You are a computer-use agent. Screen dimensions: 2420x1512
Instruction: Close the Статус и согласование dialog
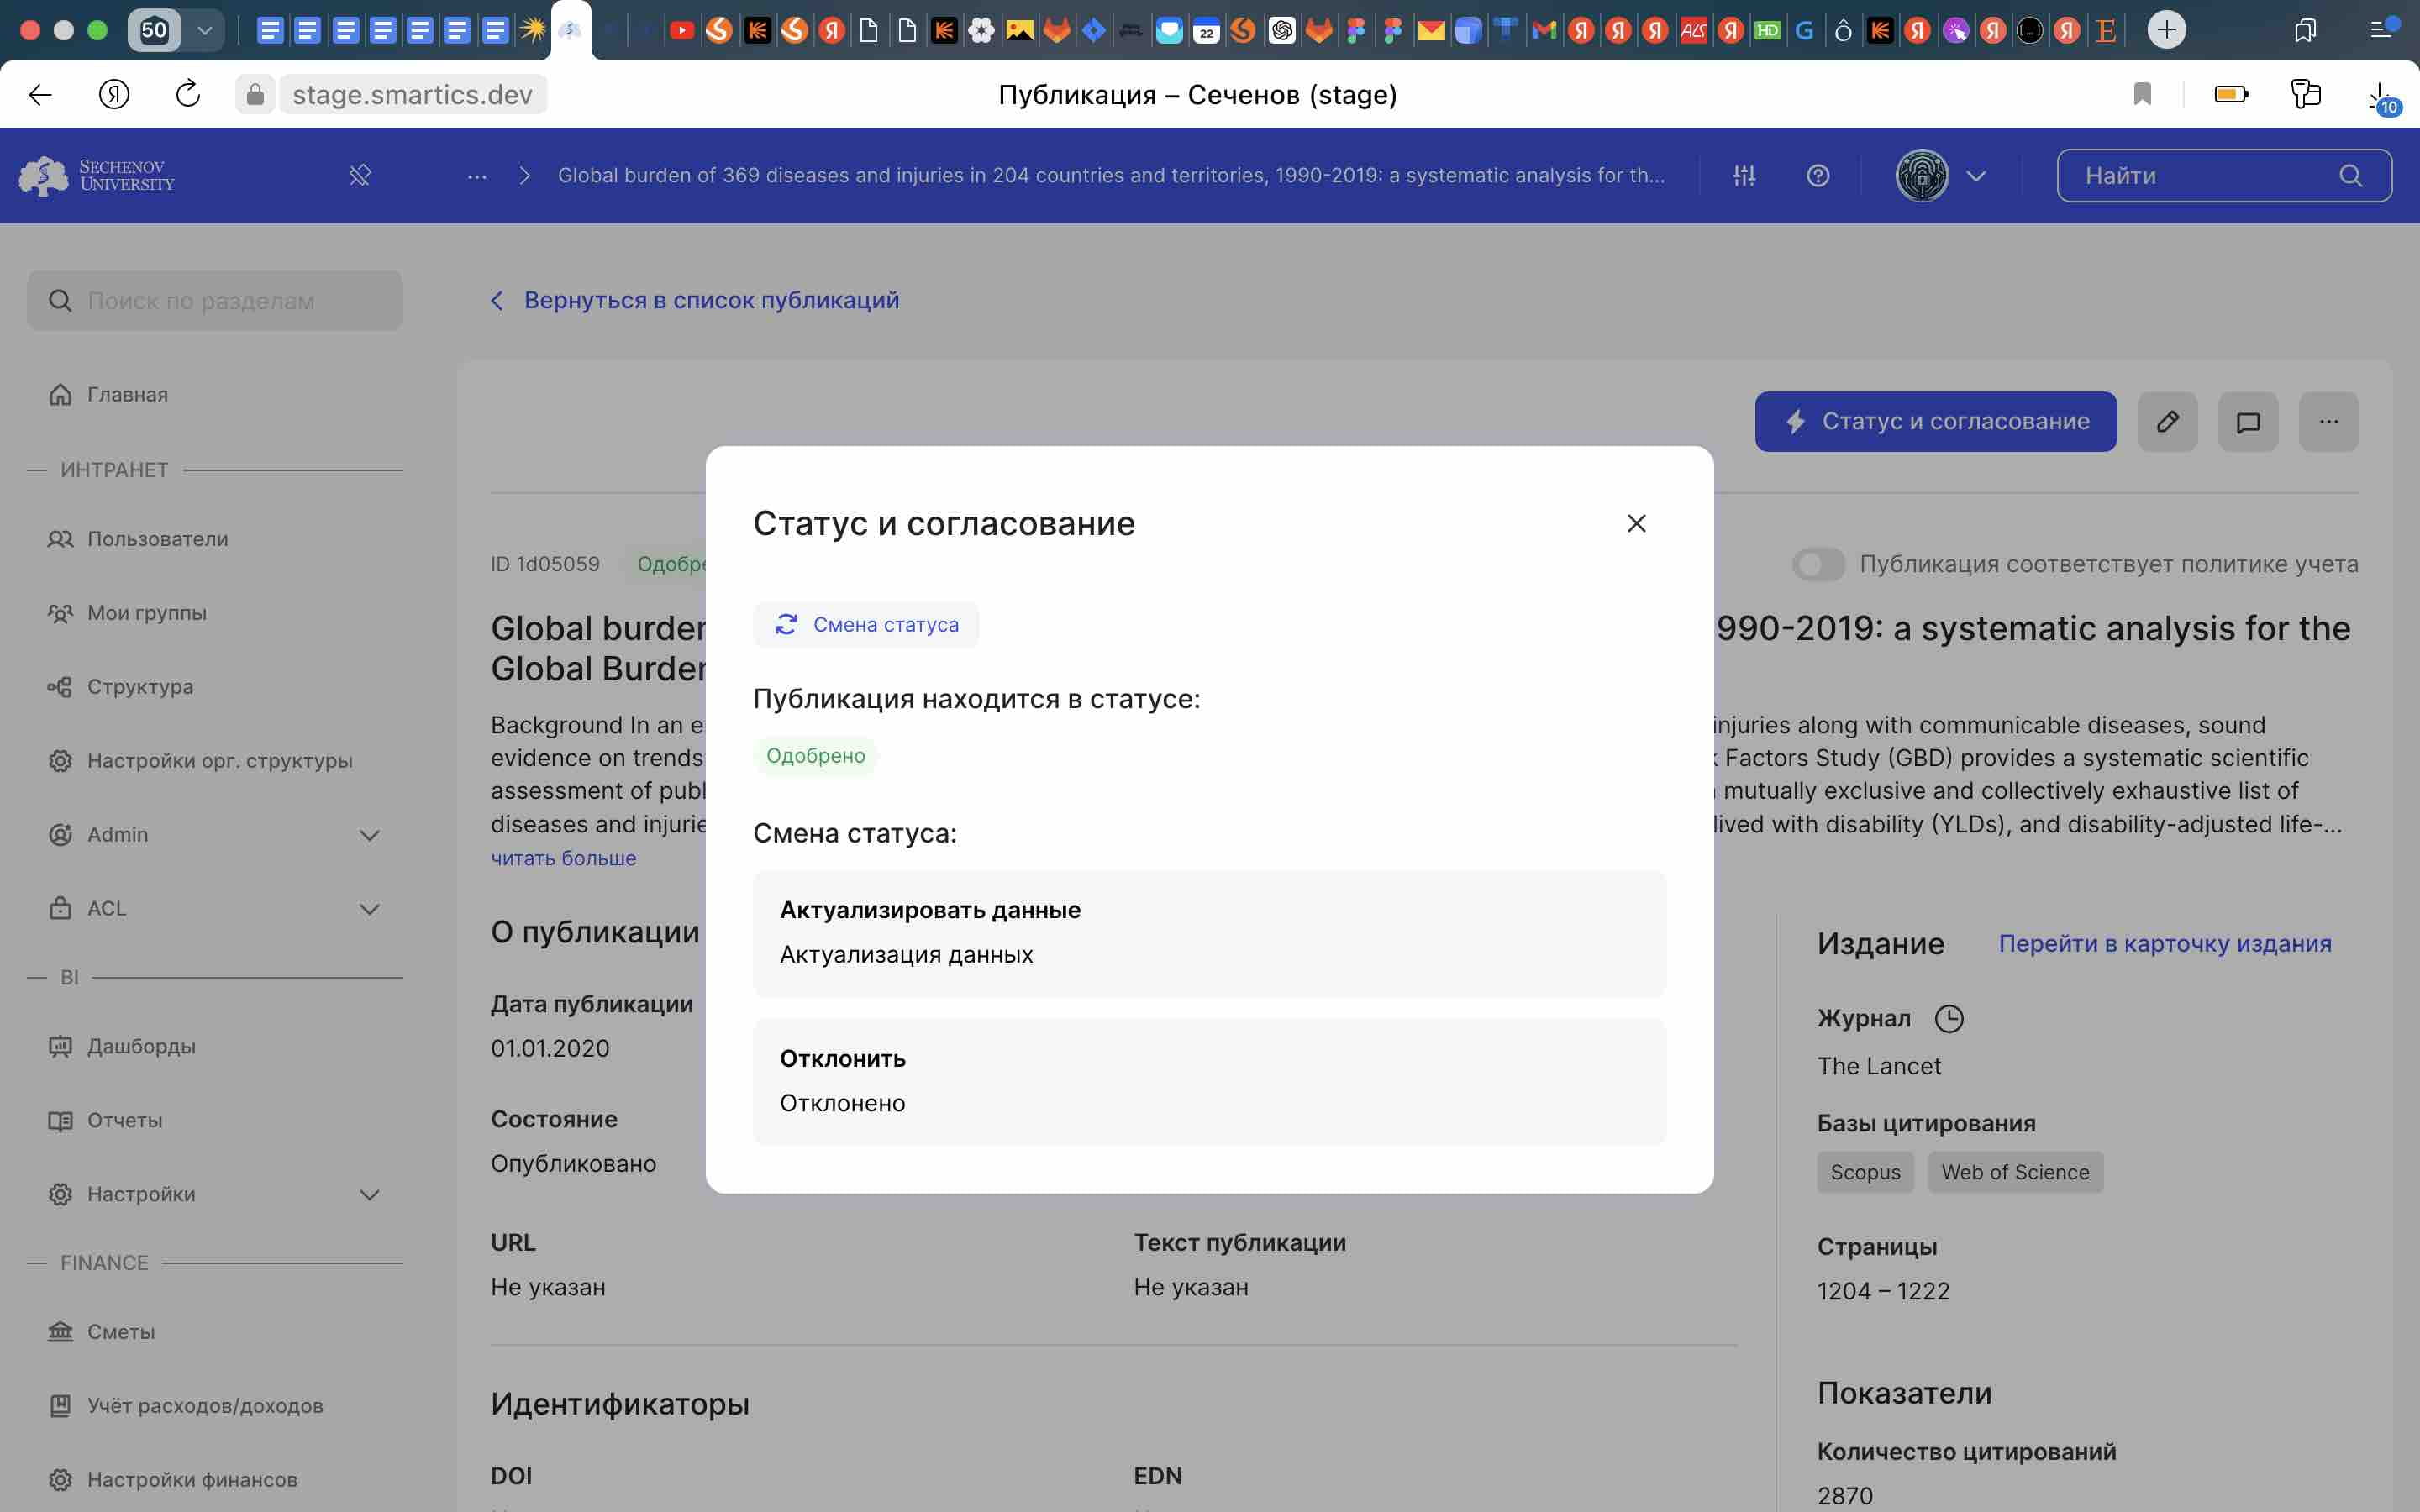1636,522
